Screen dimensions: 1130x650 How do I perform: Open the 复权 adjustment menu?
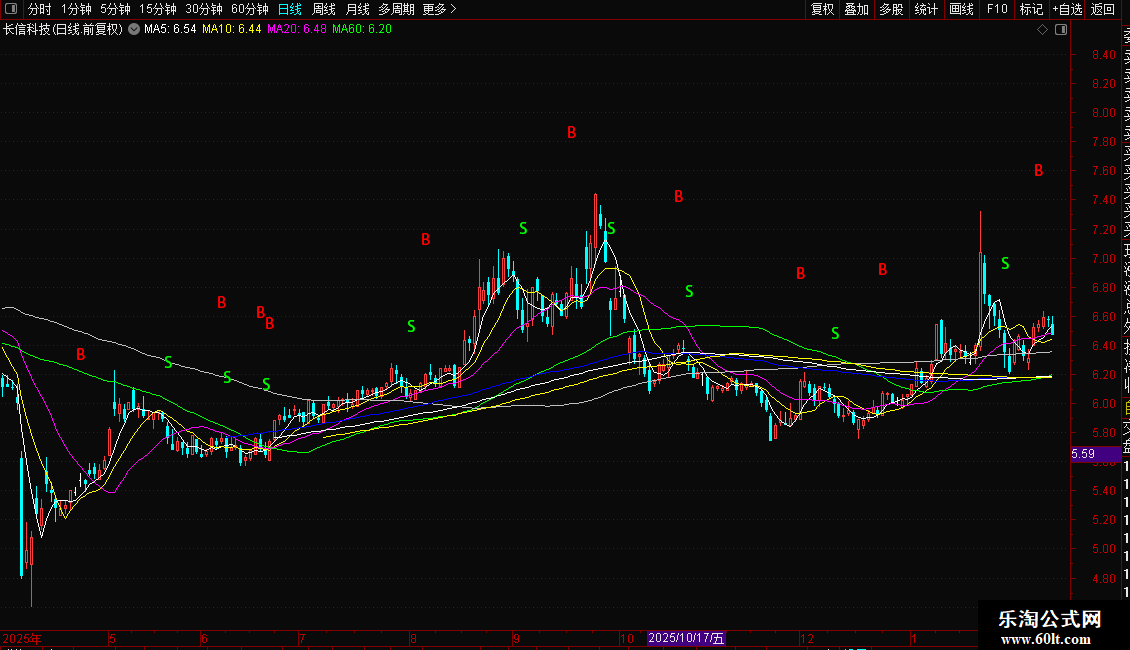click(x=822, y=9)
